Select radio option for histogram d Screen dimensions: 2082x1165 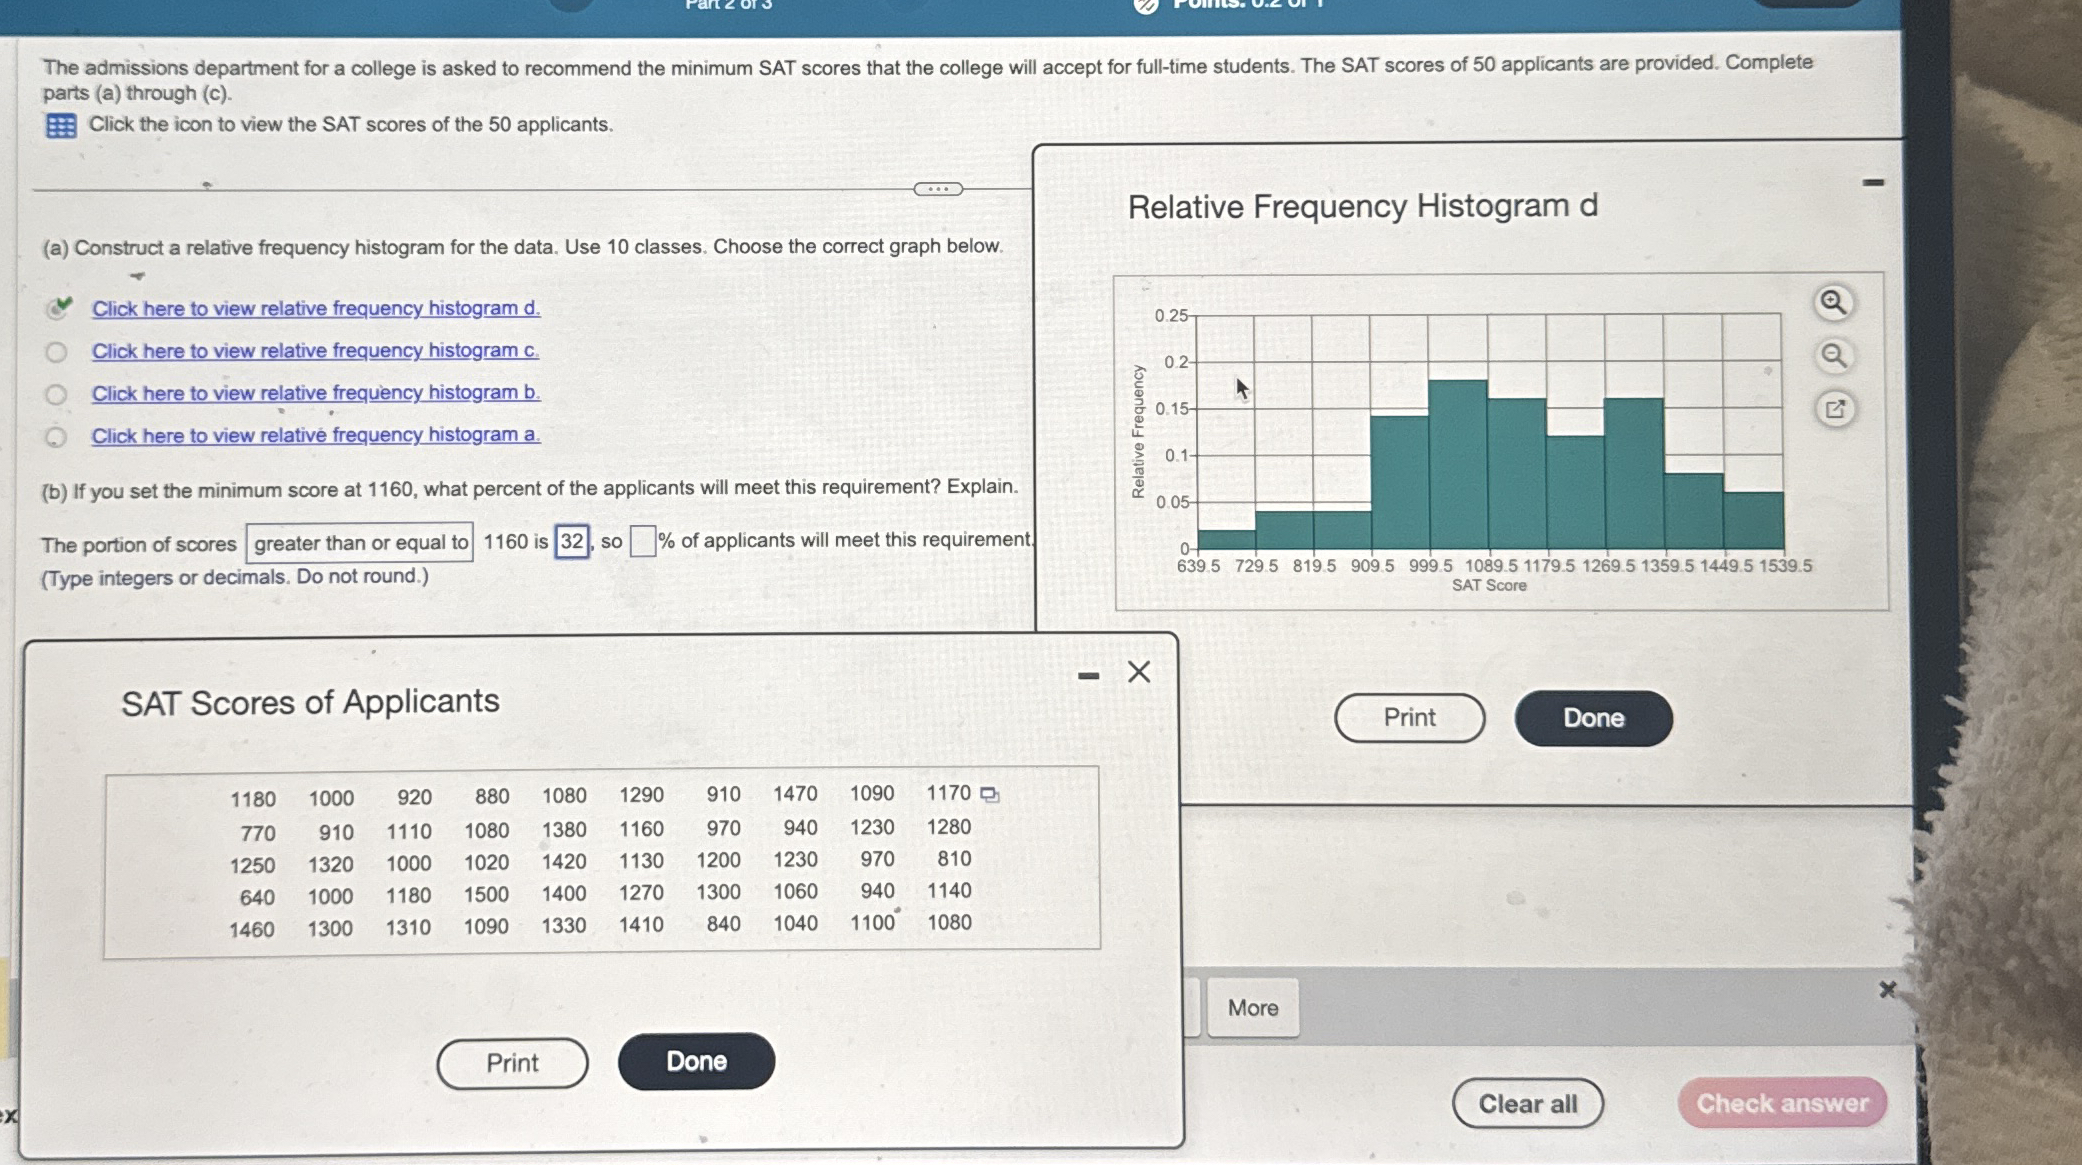click(58, 308)
